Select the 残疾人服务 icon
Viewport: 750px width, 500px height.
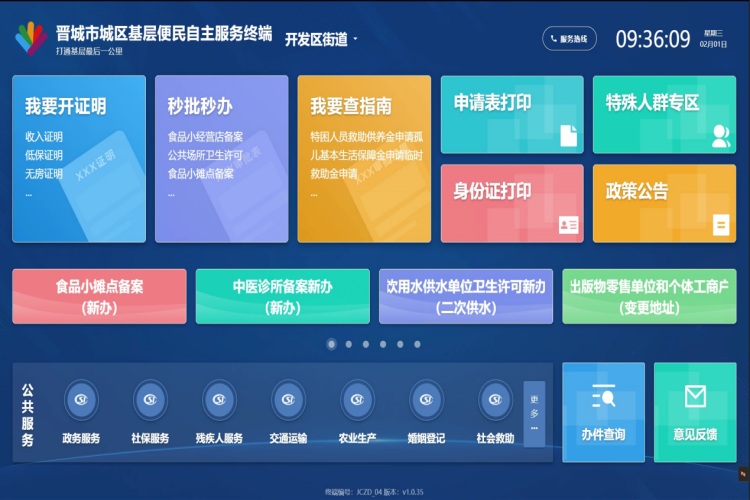(x=219, y=401)
